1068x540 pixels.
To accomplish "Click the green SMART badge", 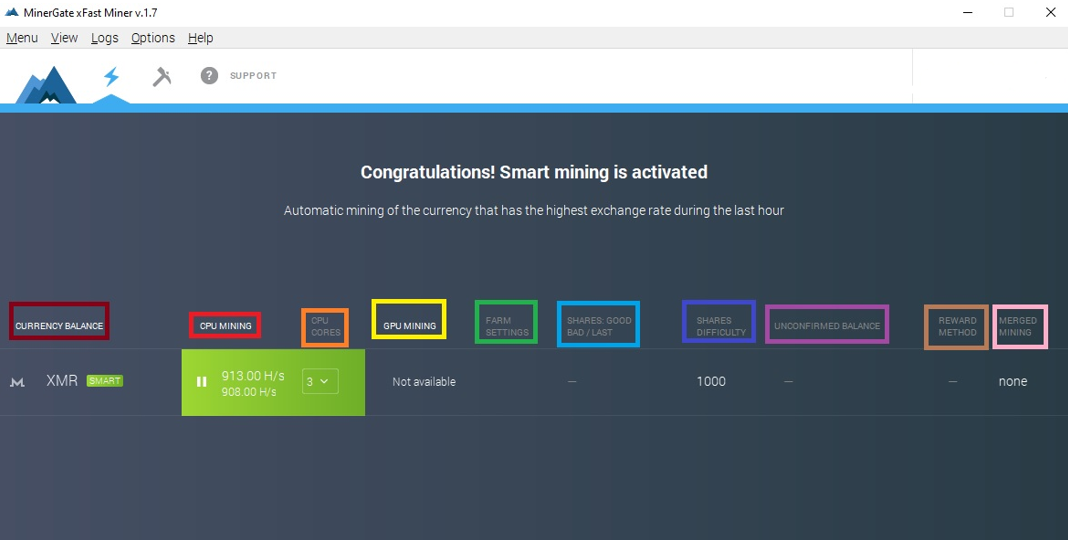I will tap(105, 381).
